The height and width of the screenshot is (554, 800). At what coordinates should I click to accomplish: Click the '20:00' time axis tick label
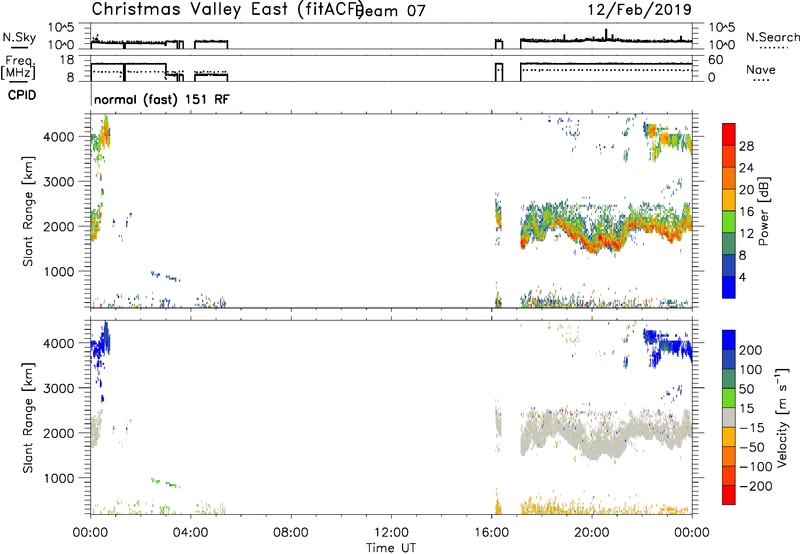[592, 533]
